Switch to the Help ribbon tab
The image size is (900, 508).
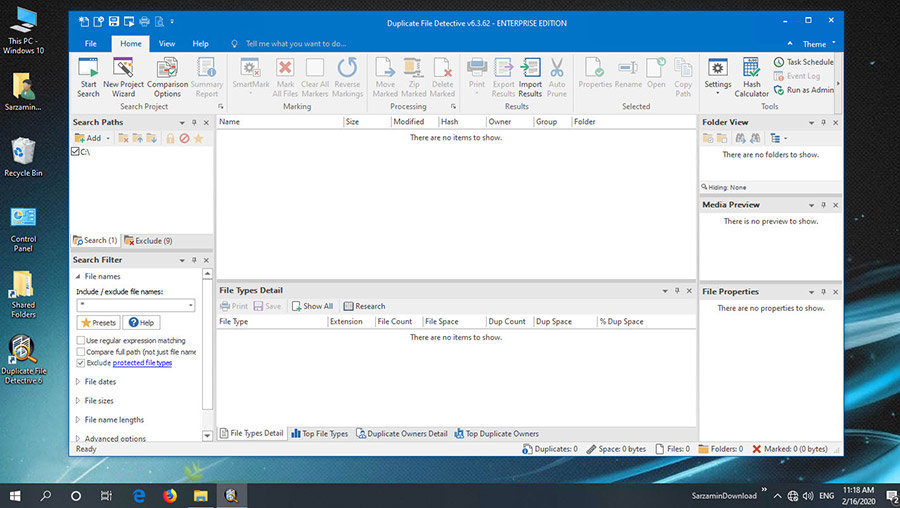coord(200,44)
